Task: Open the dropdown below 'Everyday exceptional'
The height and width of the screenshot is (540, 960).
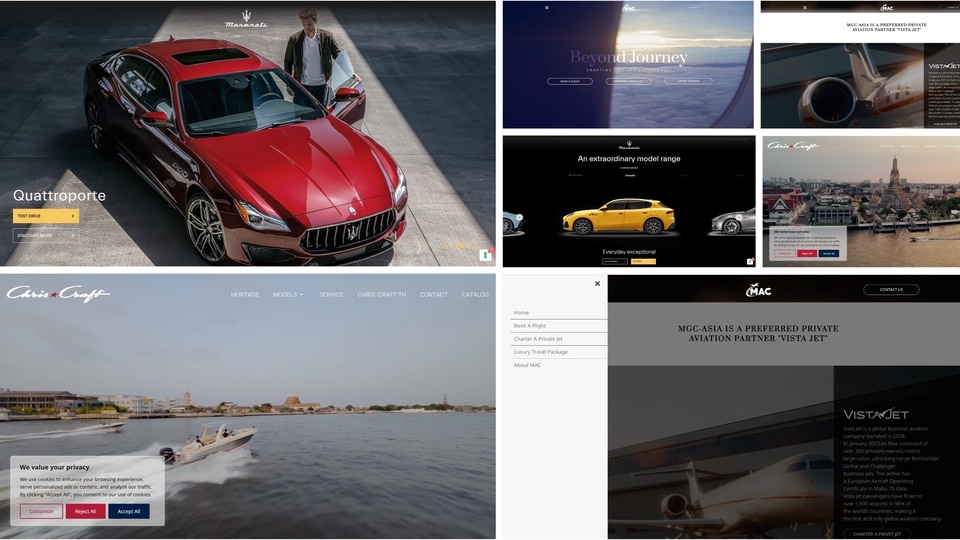Action: [615, 261]
